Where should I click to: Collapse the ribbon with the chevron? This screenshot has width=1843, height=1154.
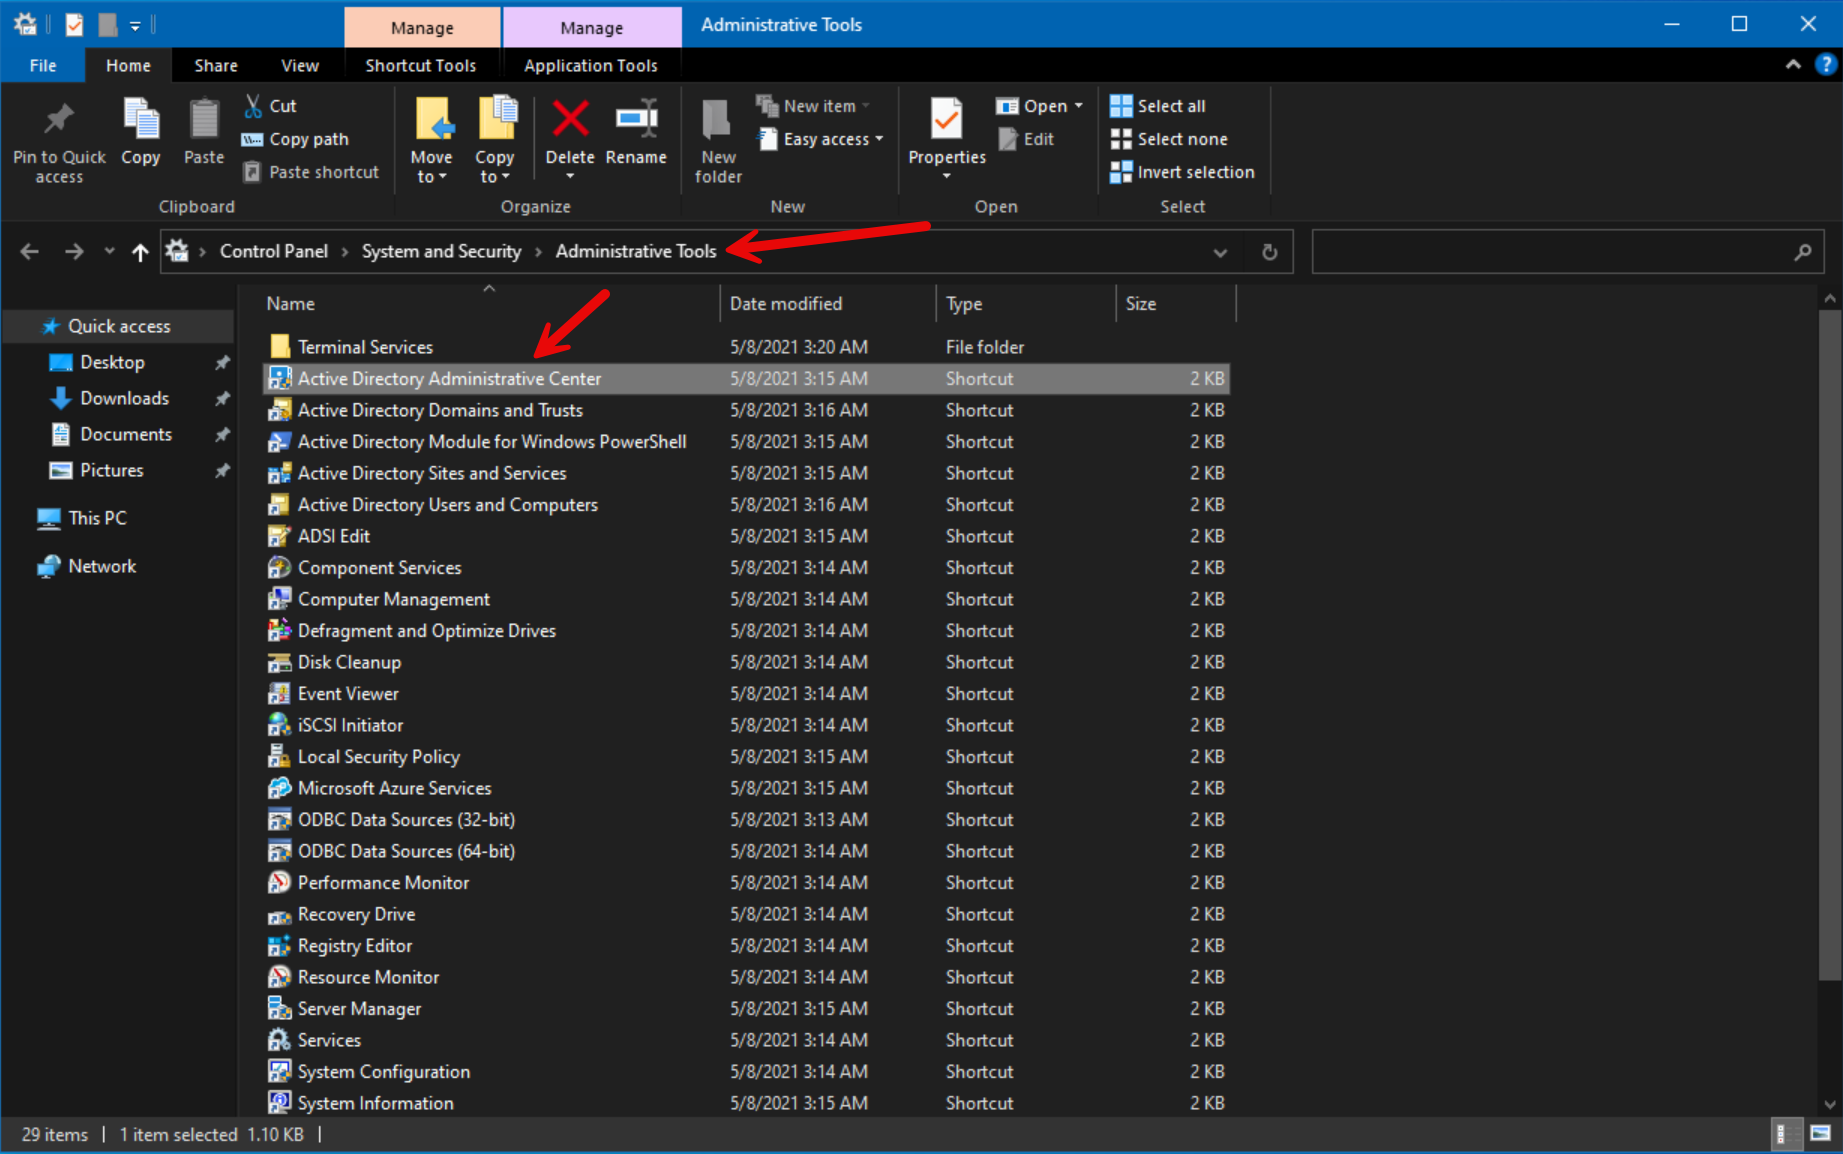[1792, 64]
